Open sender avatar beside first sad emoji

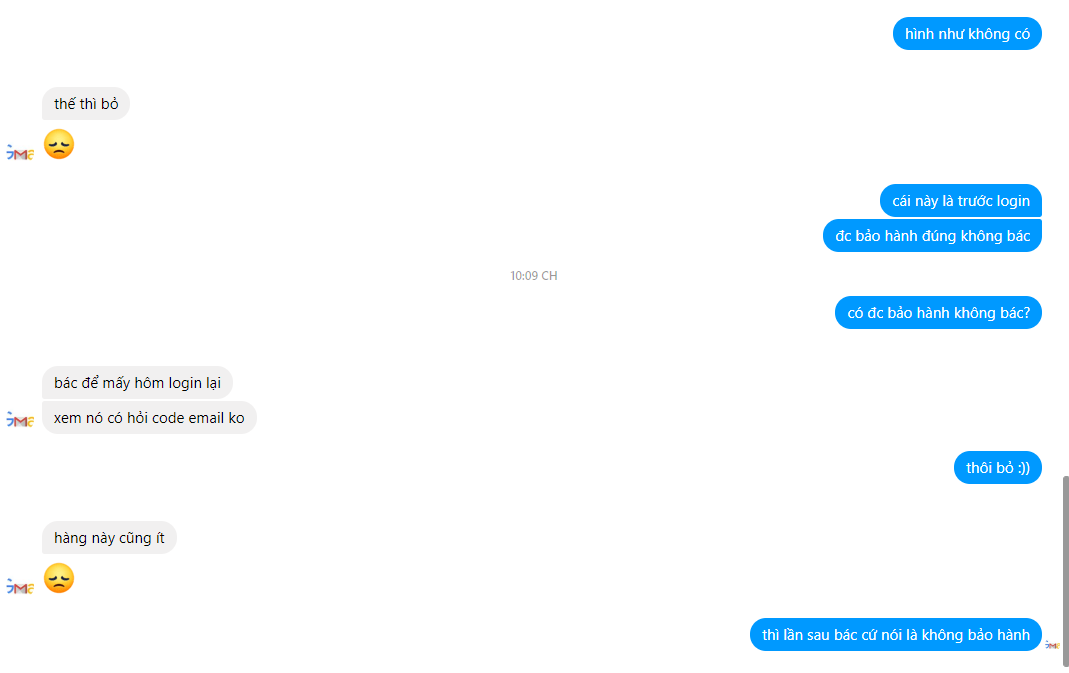pyautogui.click(x=20, y=153)
